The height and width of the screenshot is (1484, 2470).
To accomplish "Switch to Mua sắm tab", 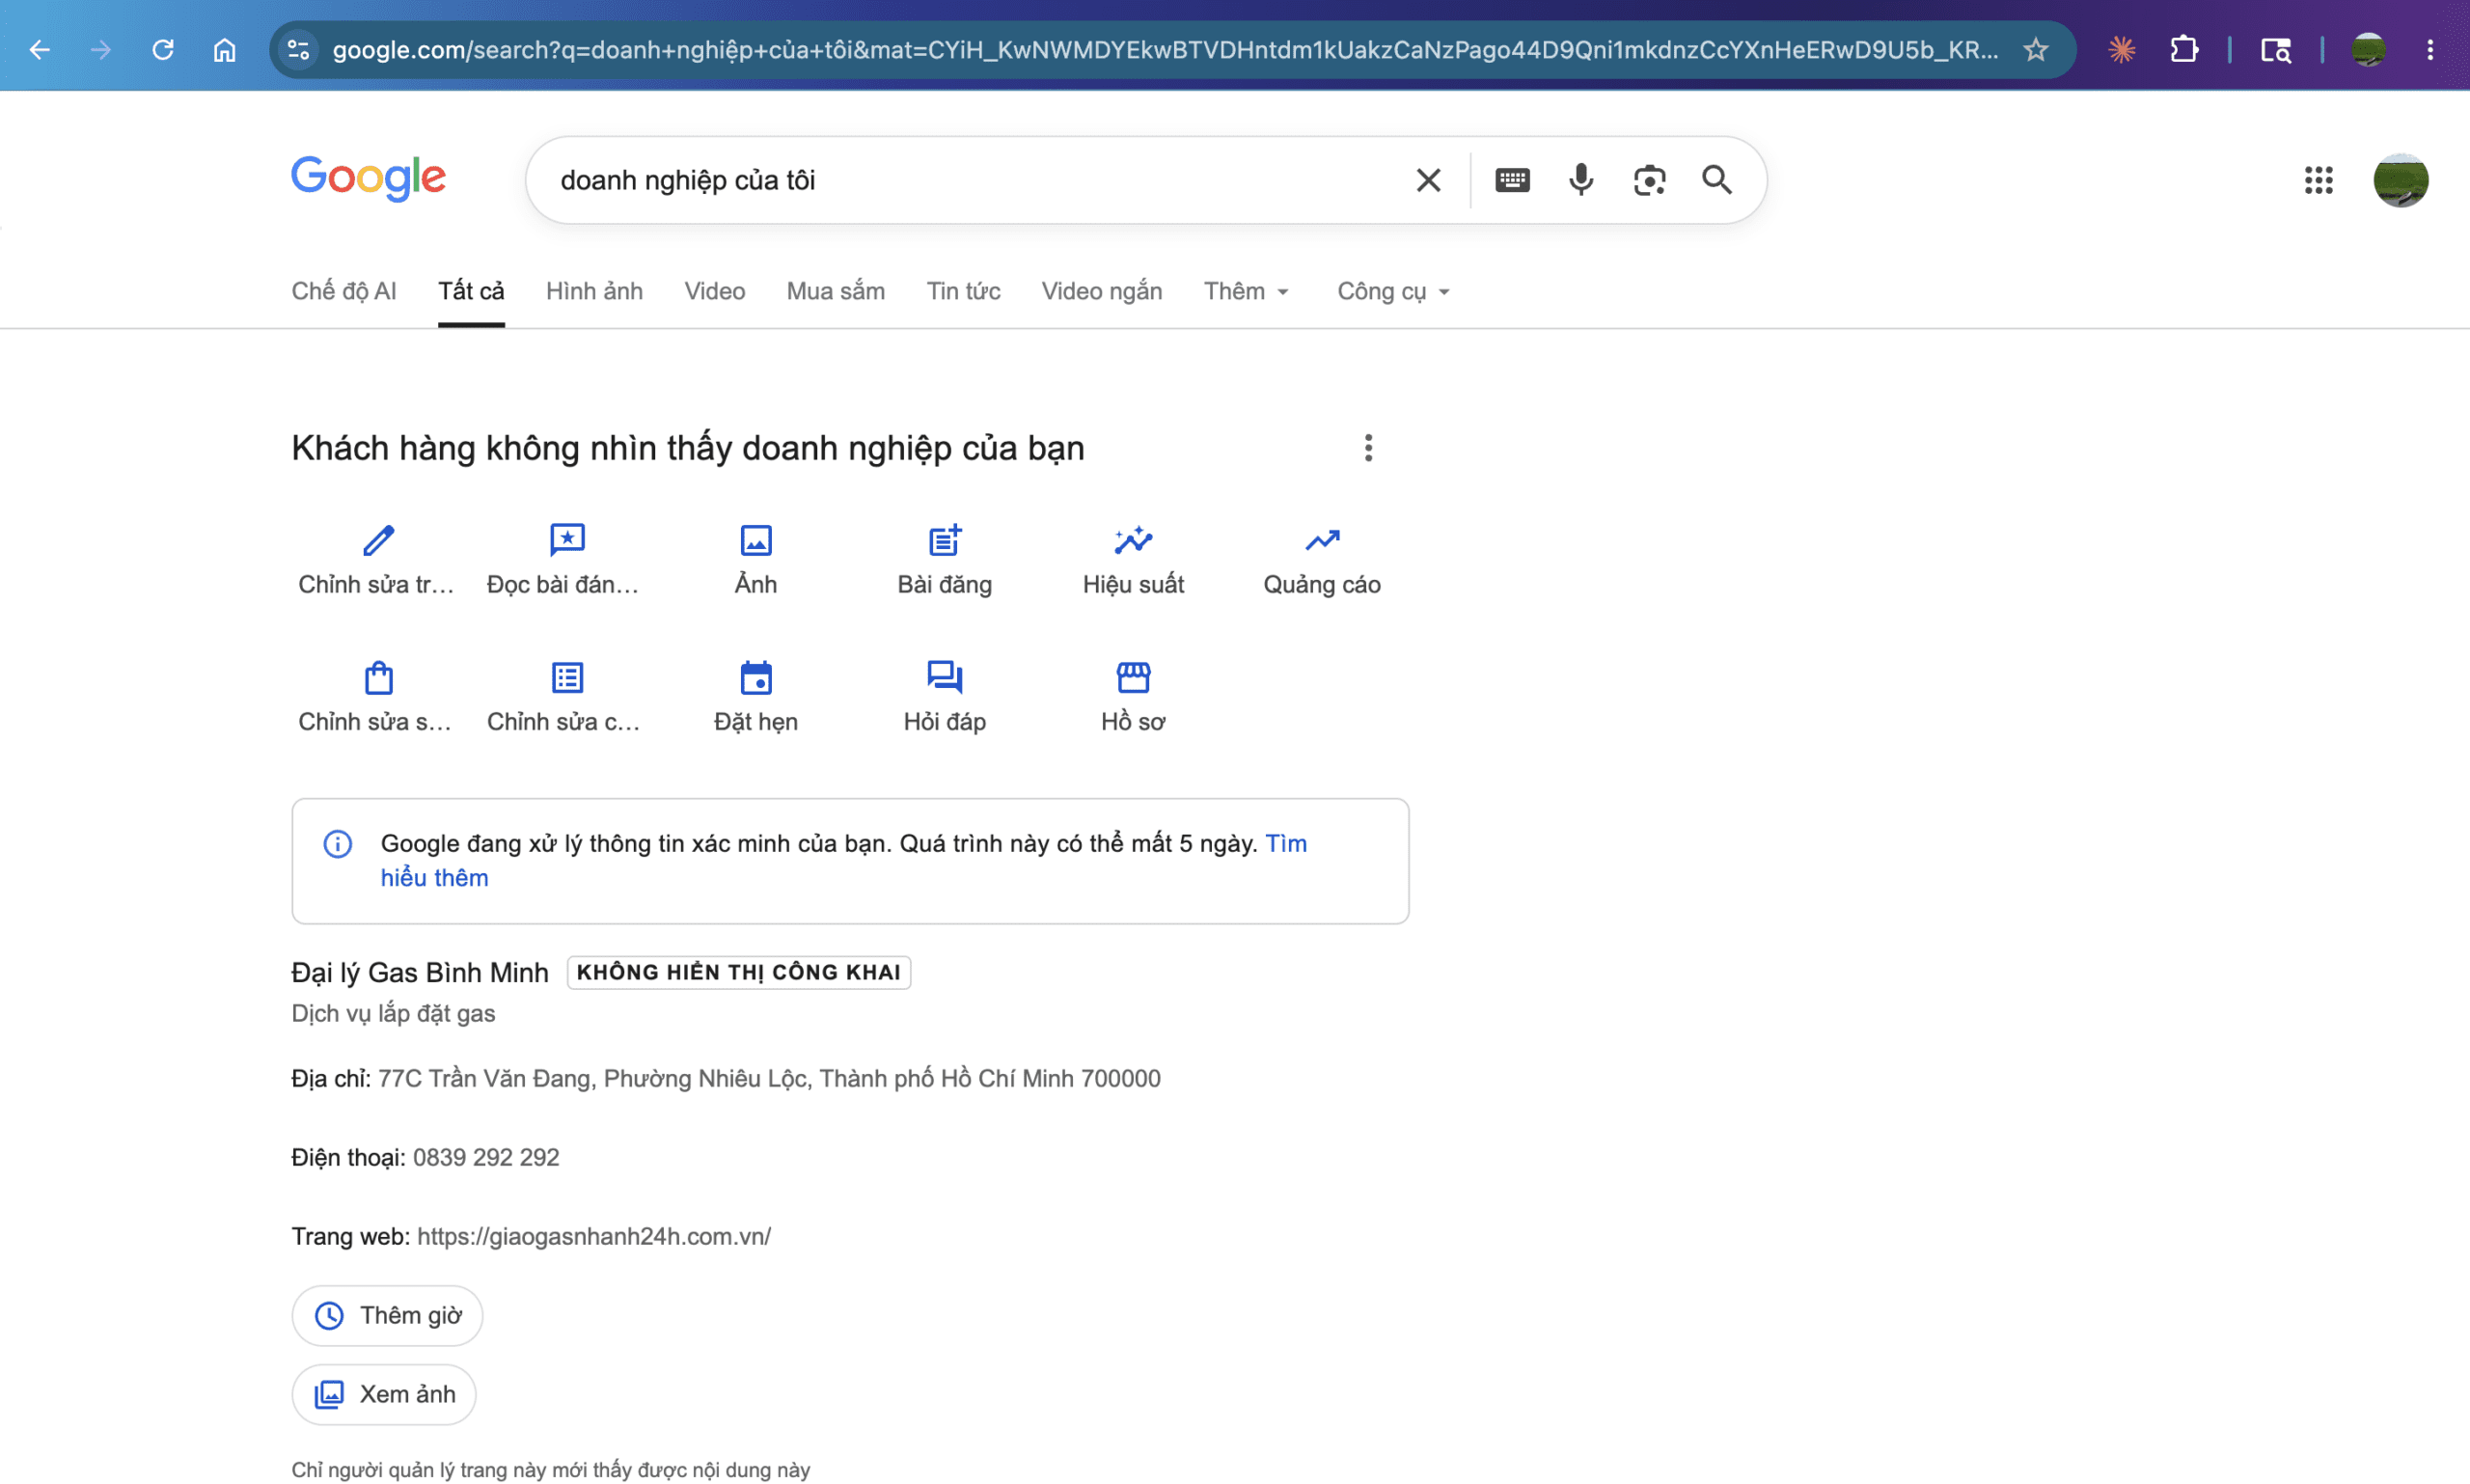I will click(835, 291).
